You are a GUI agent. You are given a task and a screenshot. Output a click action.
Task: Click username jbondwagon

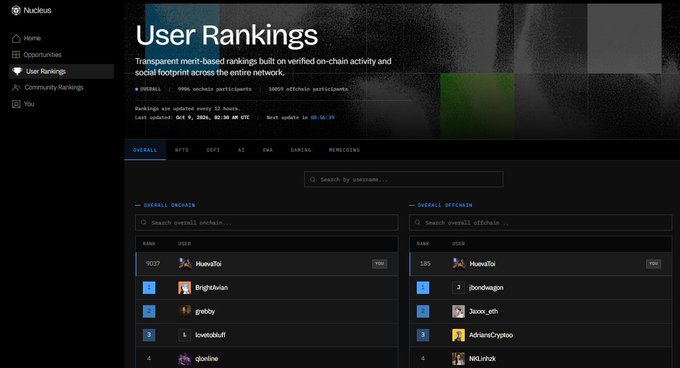[x=486, y=287]
